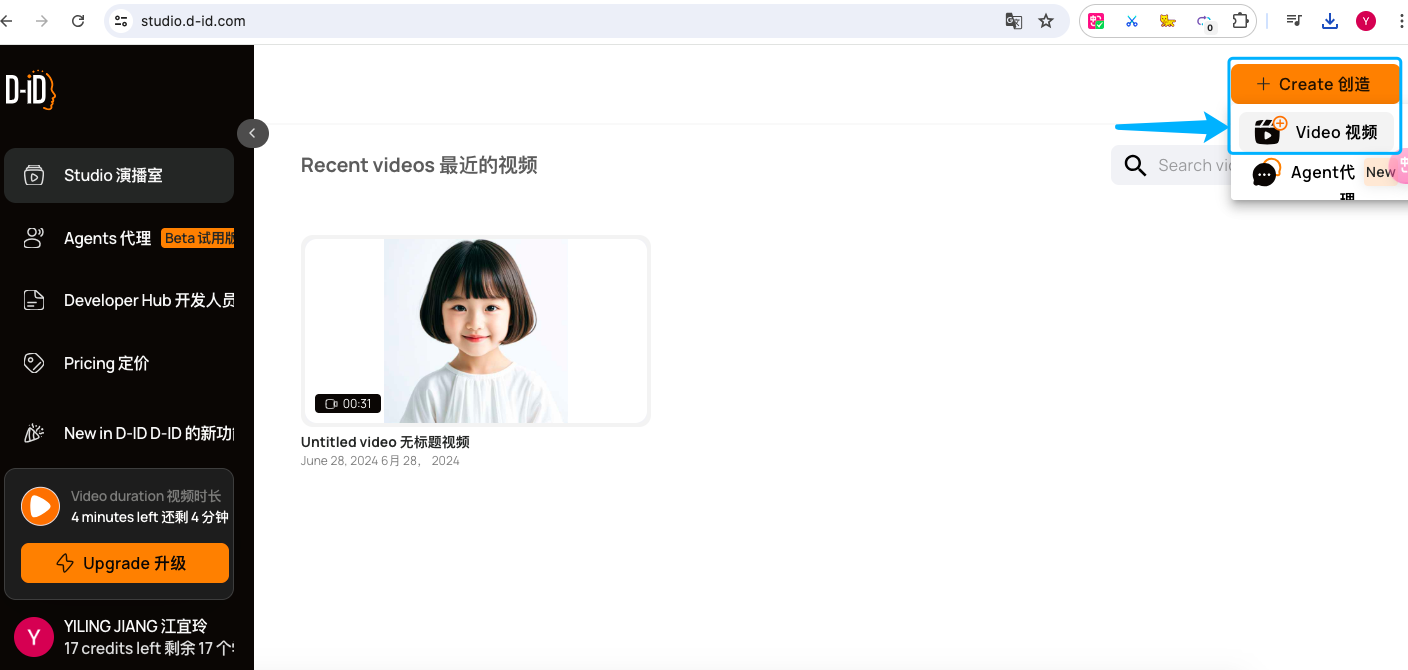1408x670 pixels.
Task: Click the Pricing tag icon
Action: point(34,363)
